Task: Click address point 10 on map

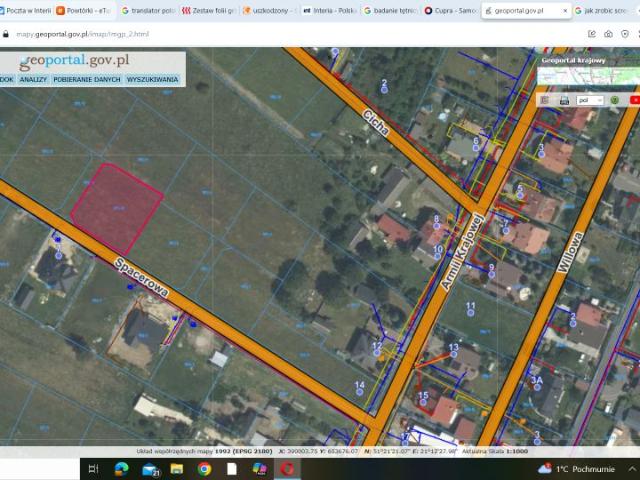Action: coord(438,253)
